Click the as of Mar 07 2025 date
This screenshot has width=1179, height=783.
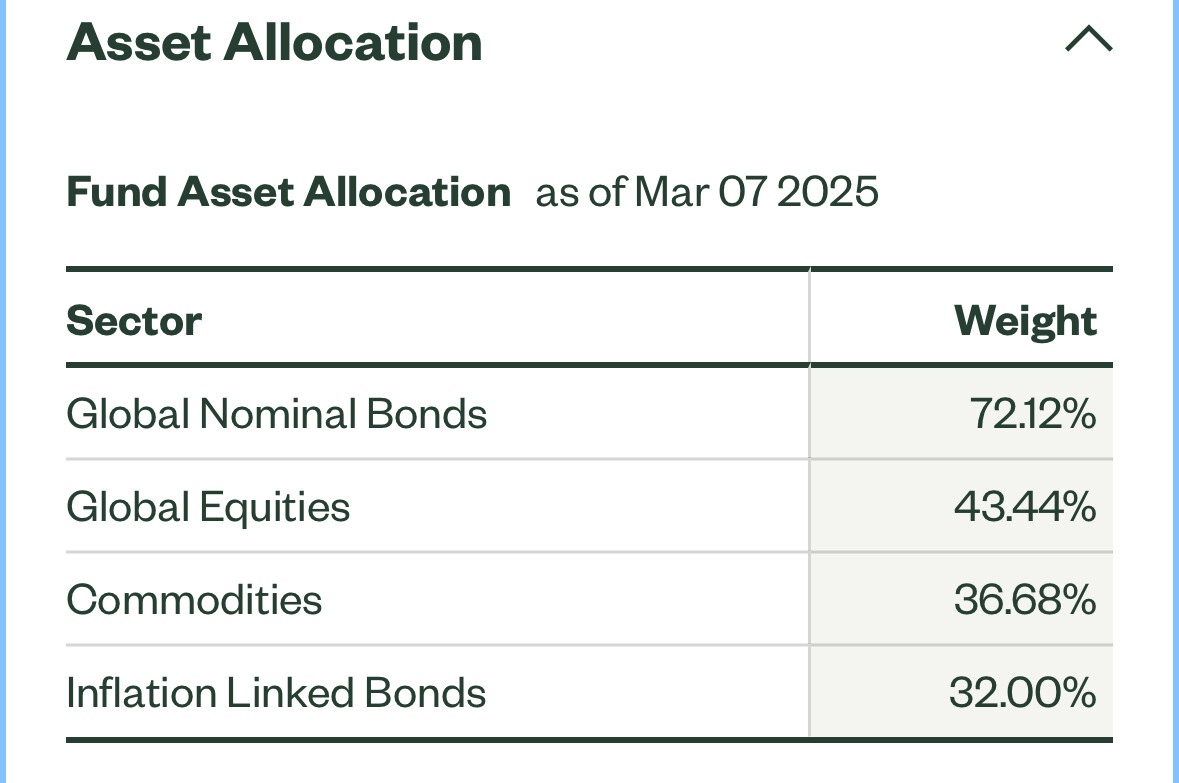[x=707, y=192]
